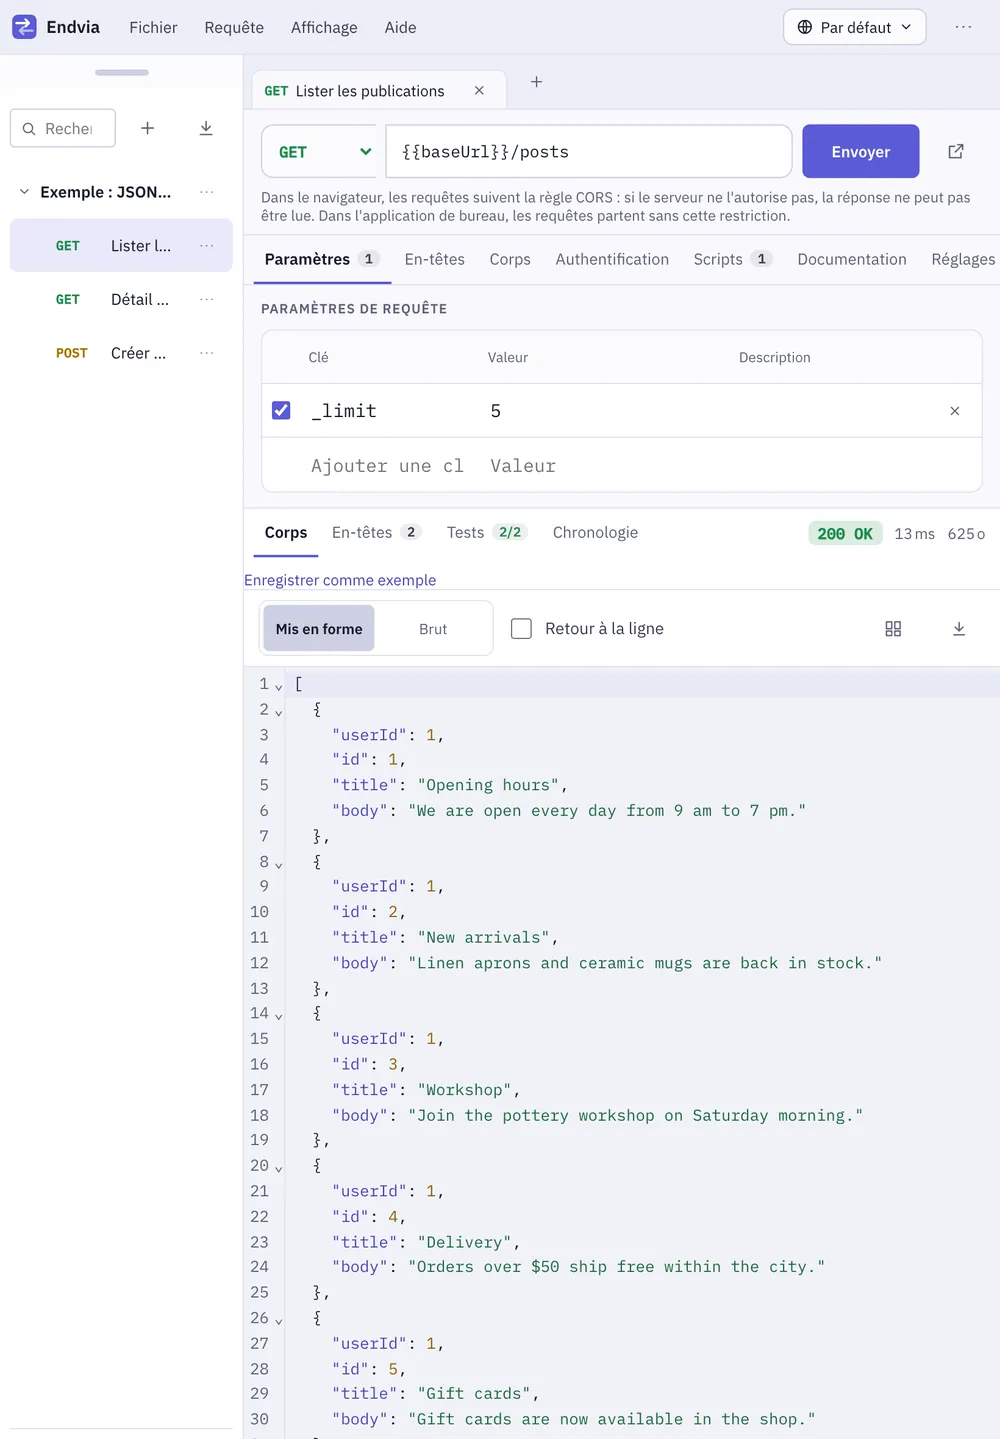Open options menu for Détail request
The image size is (1000, 1439).
click(207, 299)
